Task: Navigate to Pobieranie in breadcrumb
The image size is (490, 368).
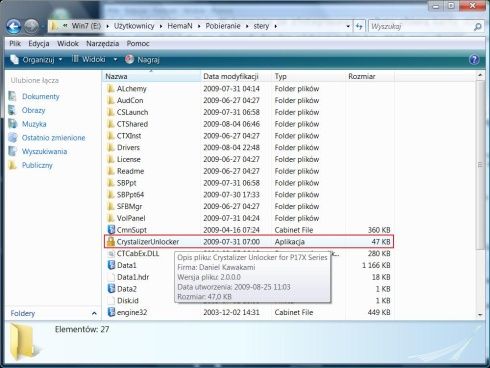Action: [x=223, y=26]
